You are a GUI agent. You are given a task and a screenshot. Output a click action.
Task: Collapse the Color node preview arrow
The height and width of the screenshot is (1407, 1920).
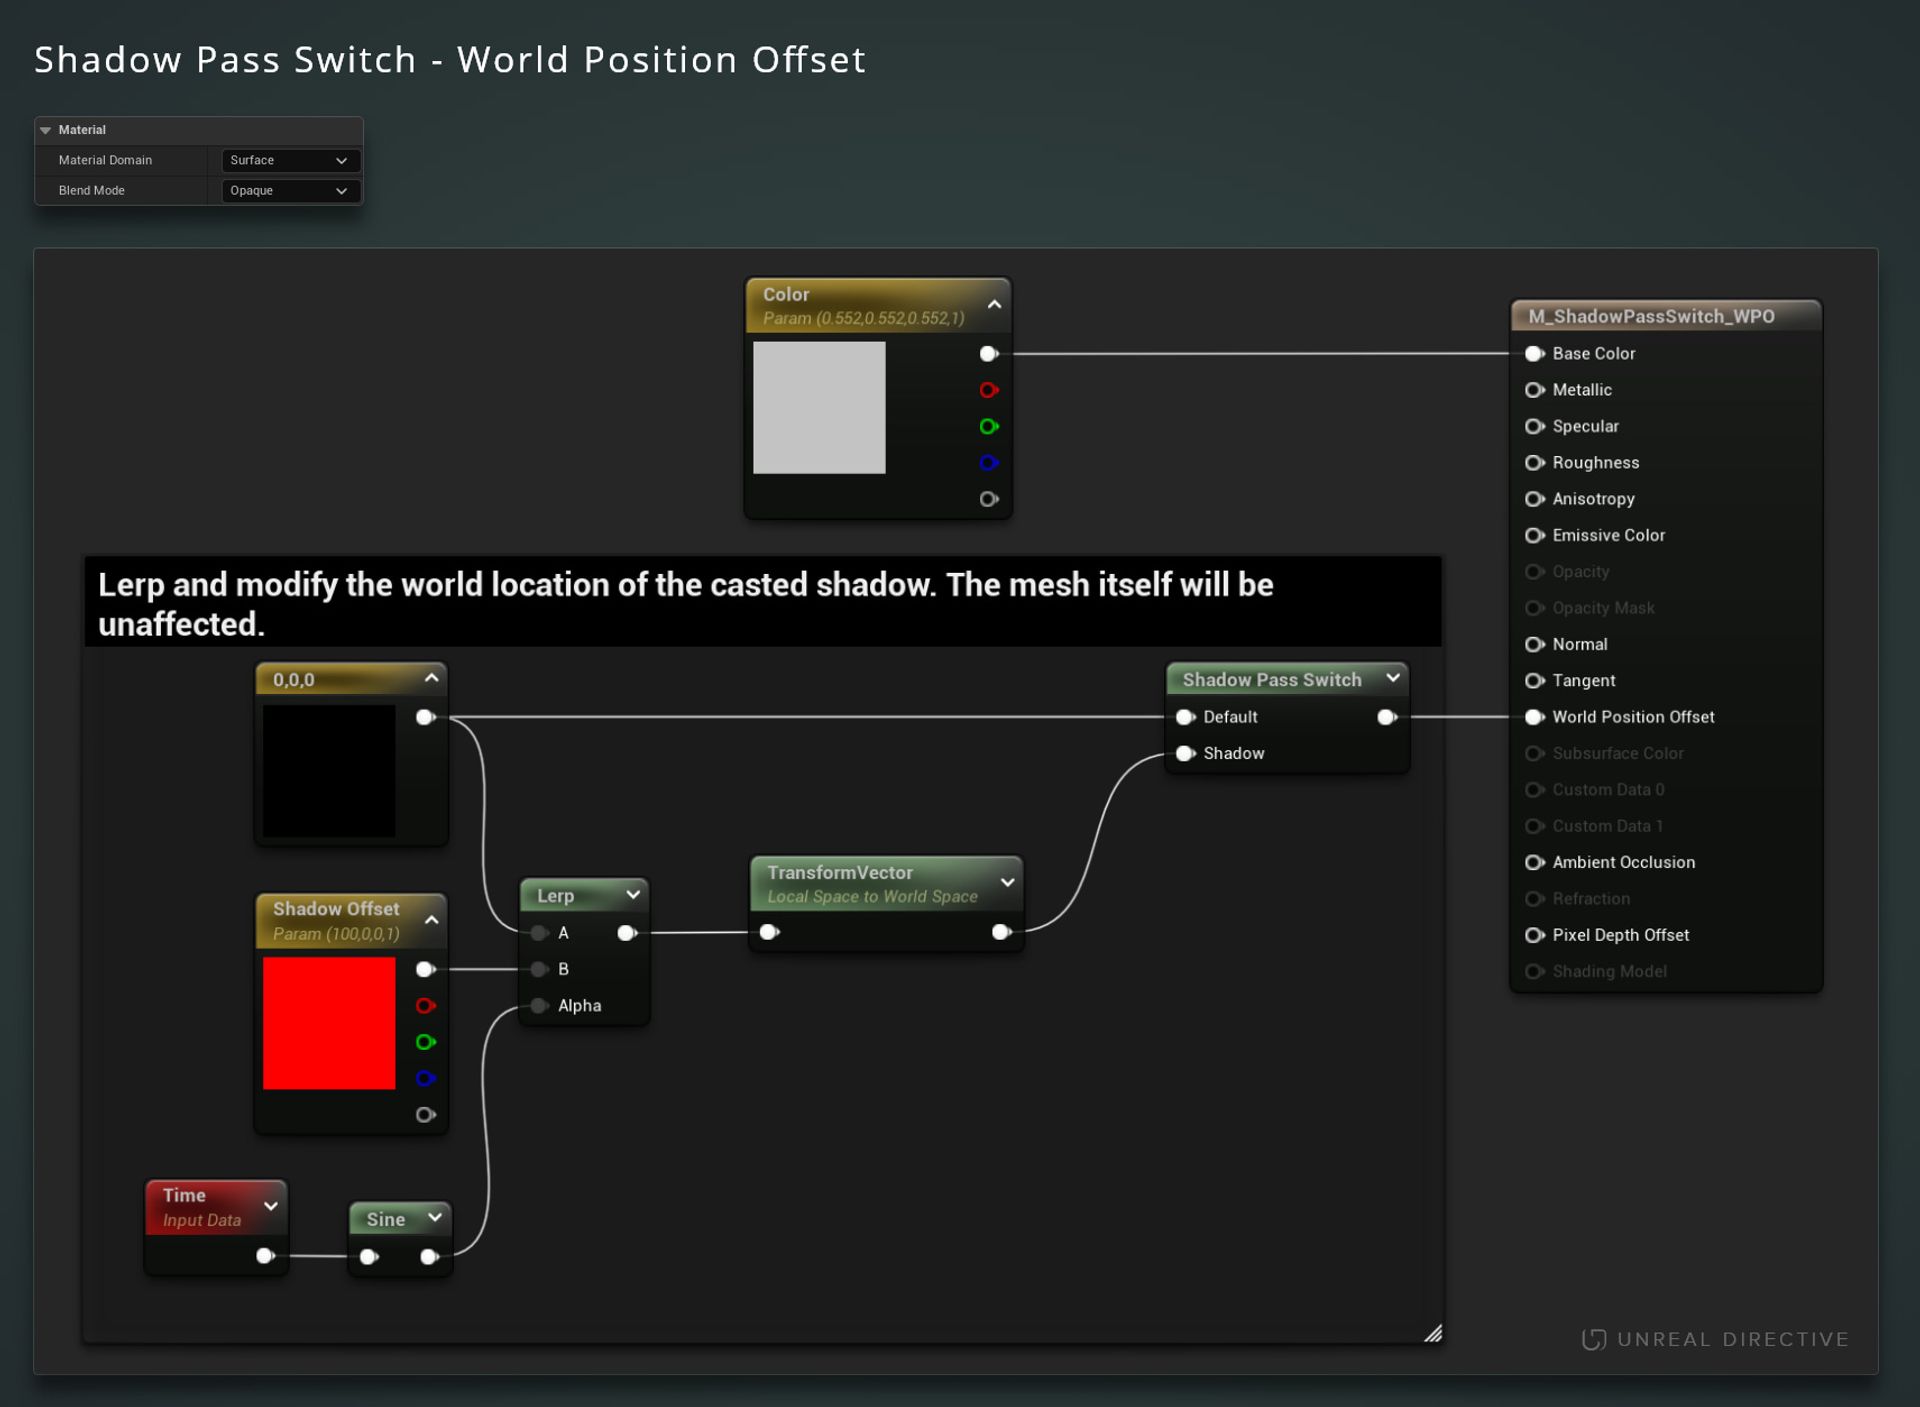tap(993, 303)
